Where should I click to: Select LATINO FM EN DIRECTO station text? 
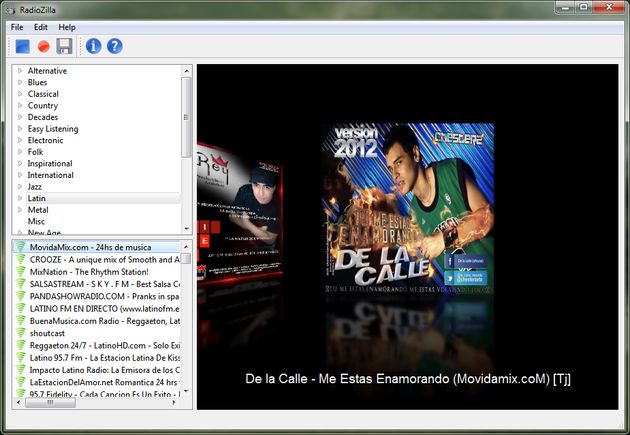(x=104, y=308)
